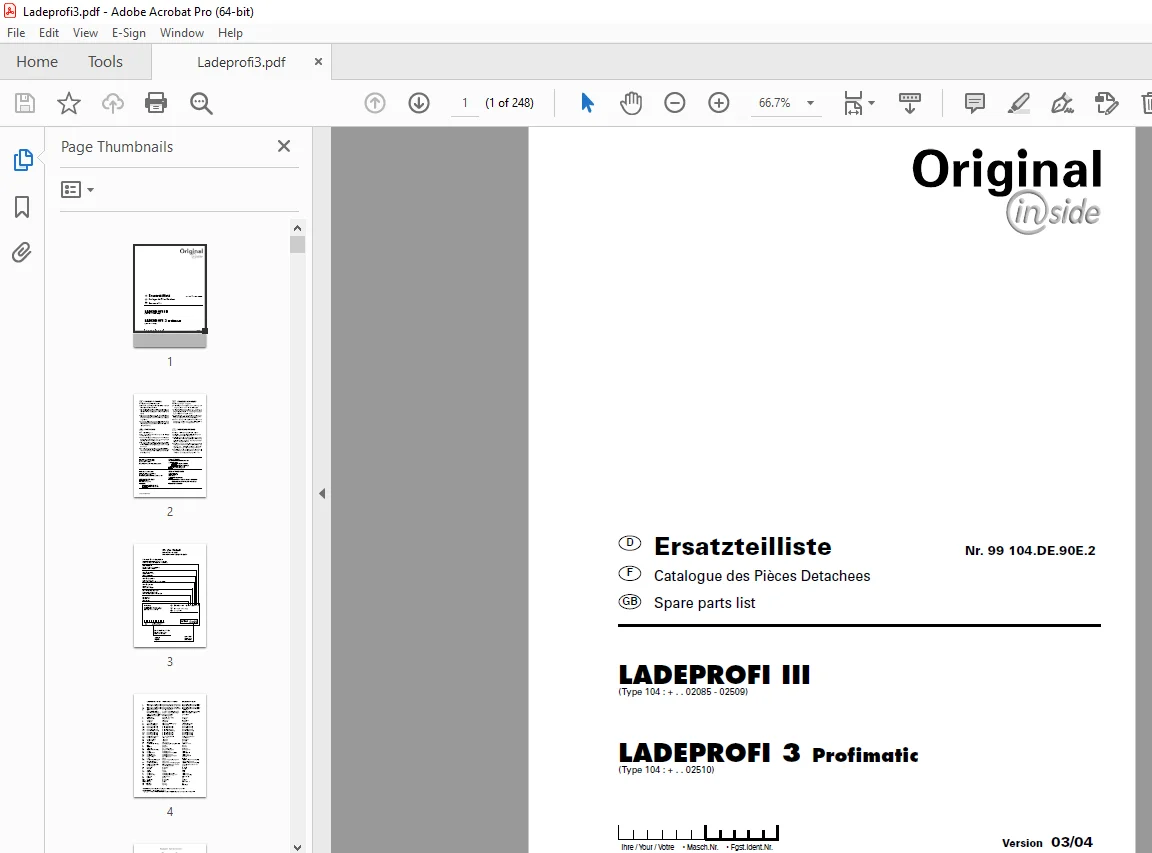The height and width of the screenshot is (853, 1152).
Task: Select the Ladeprofi3.pdf document tab
Action: (241, 62)
